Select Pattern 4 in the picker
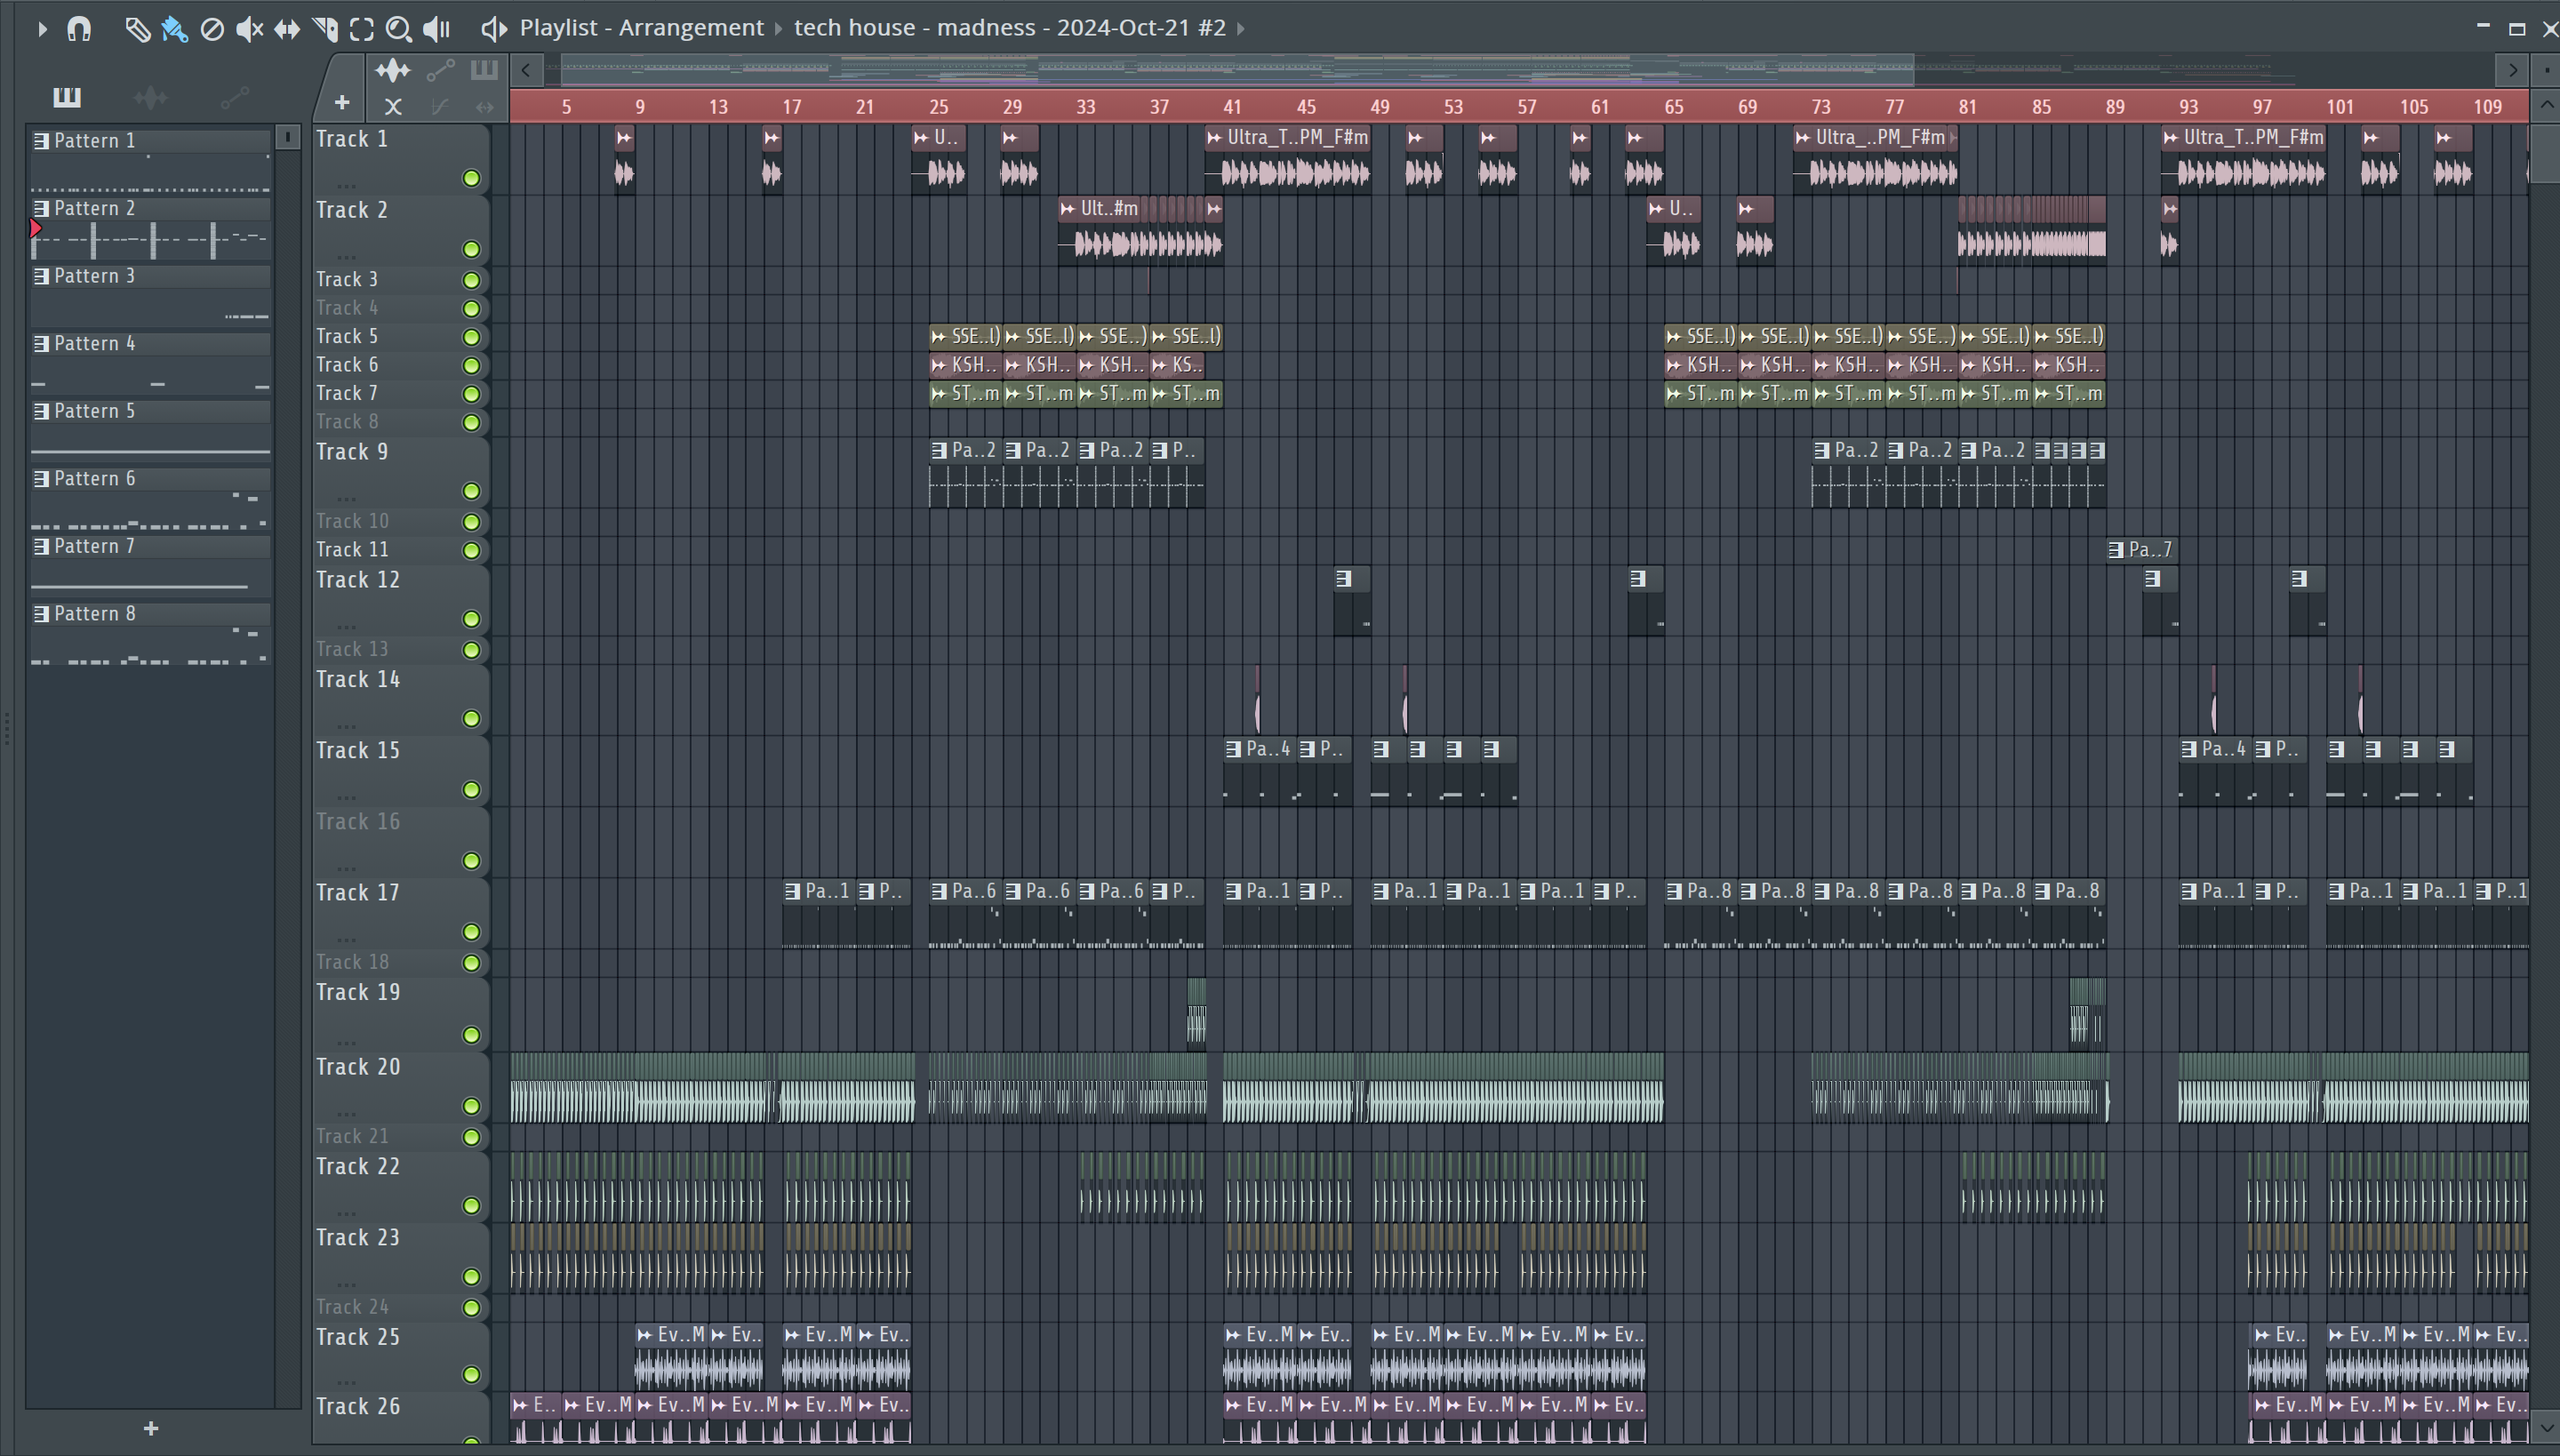Image resolution: width=2560 pixels, height=1456 pixels. (x=150, y=344)
